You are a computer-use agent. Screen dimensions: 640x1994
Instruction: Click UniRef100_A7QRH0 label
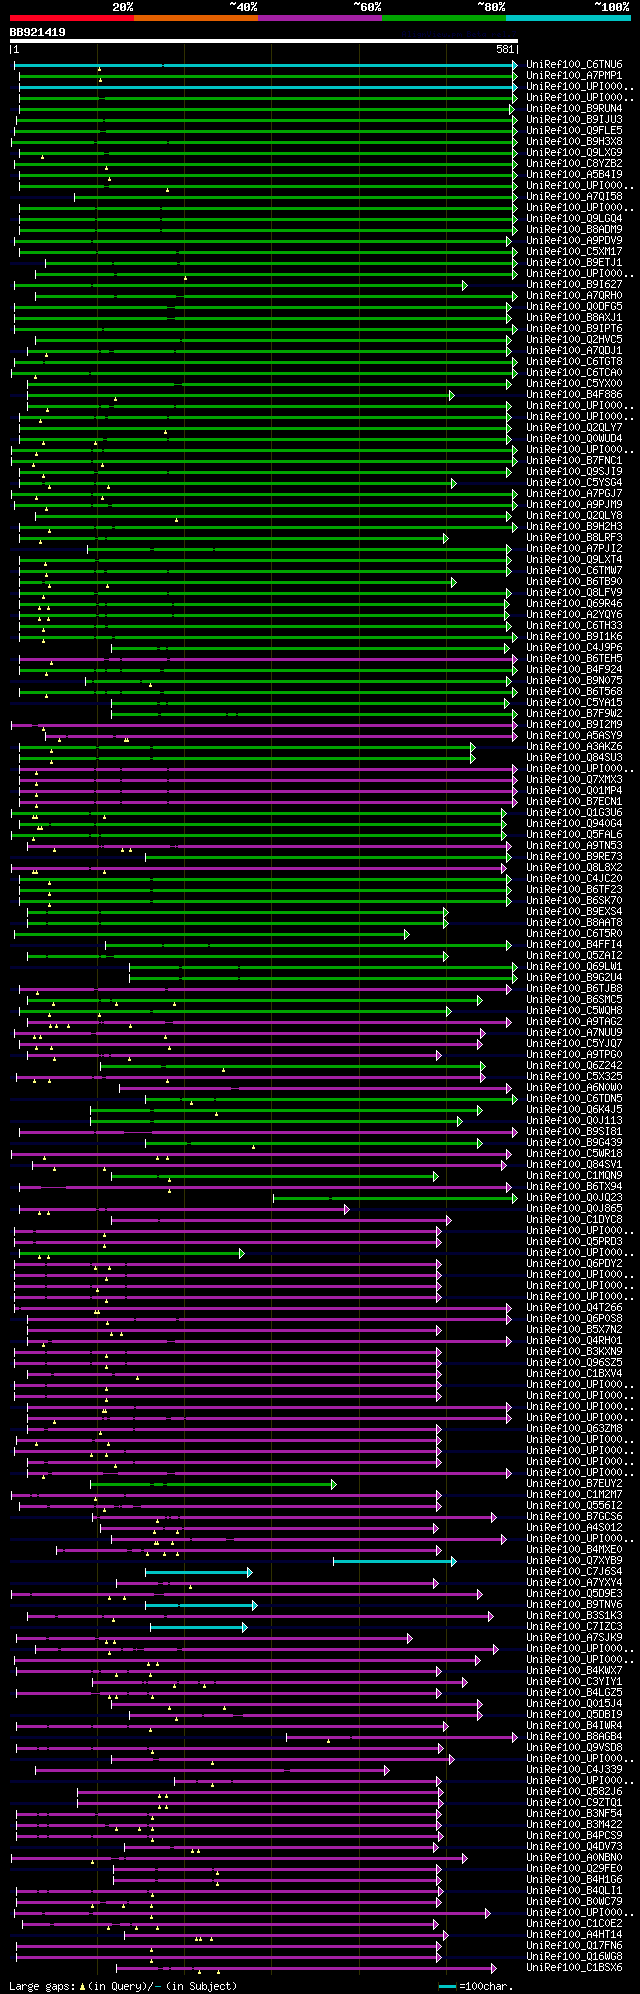click(574, 296)
